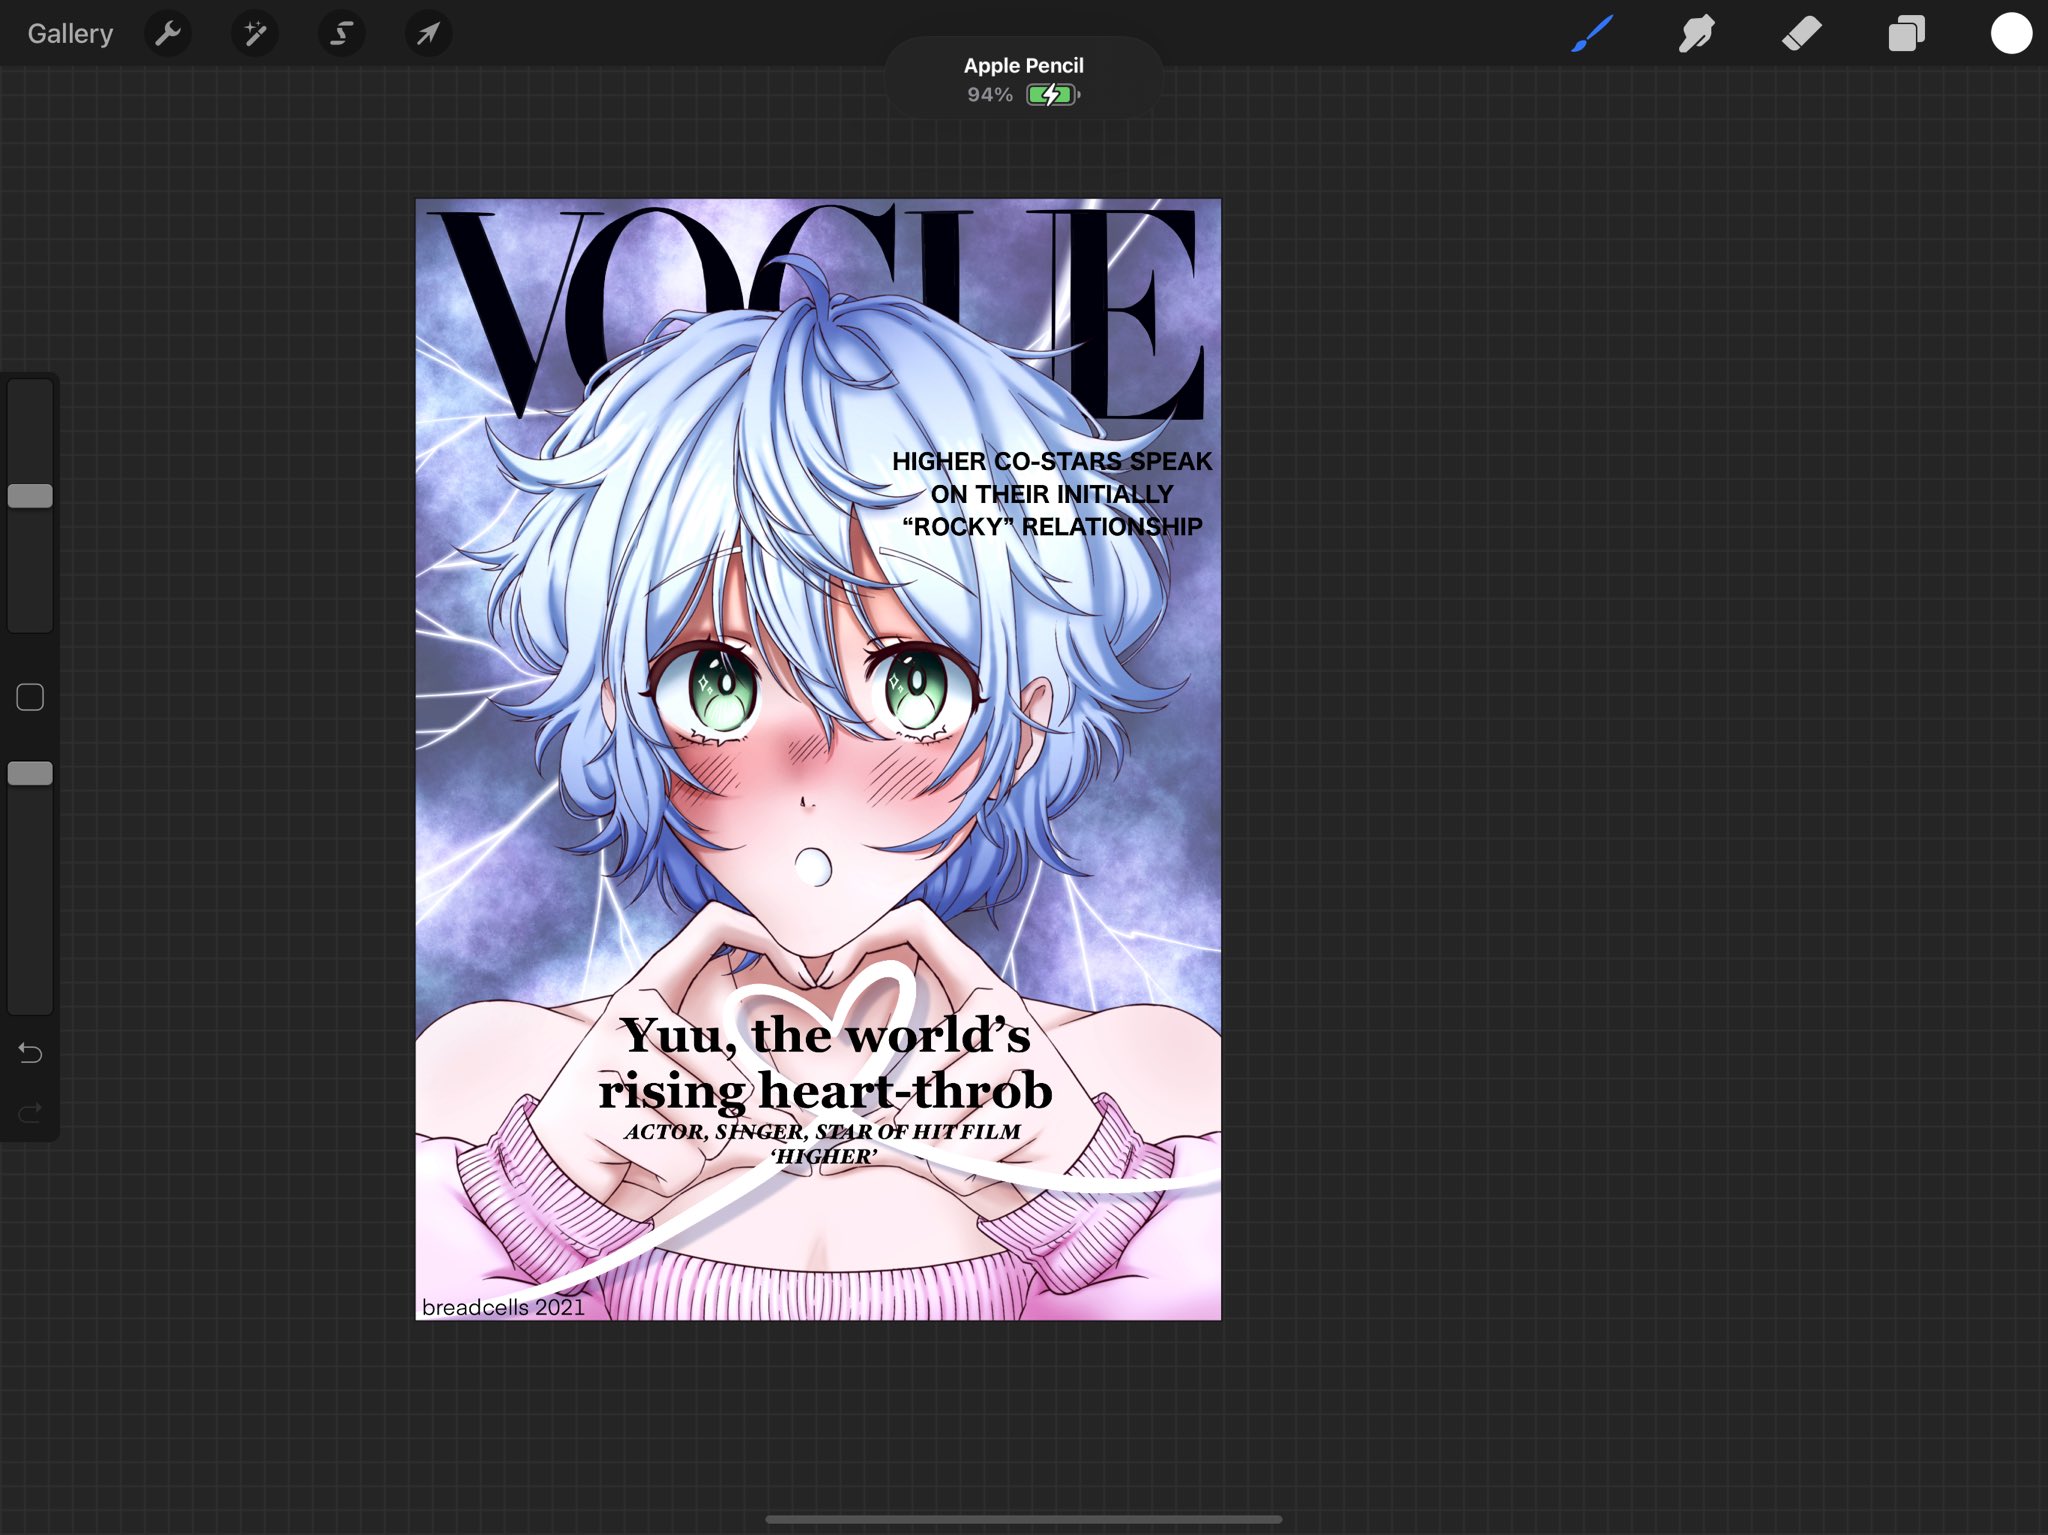Select the Paint brush tool
Image resolution: width=2048 pixels, height=1535 pixels.
(1592, 34)
